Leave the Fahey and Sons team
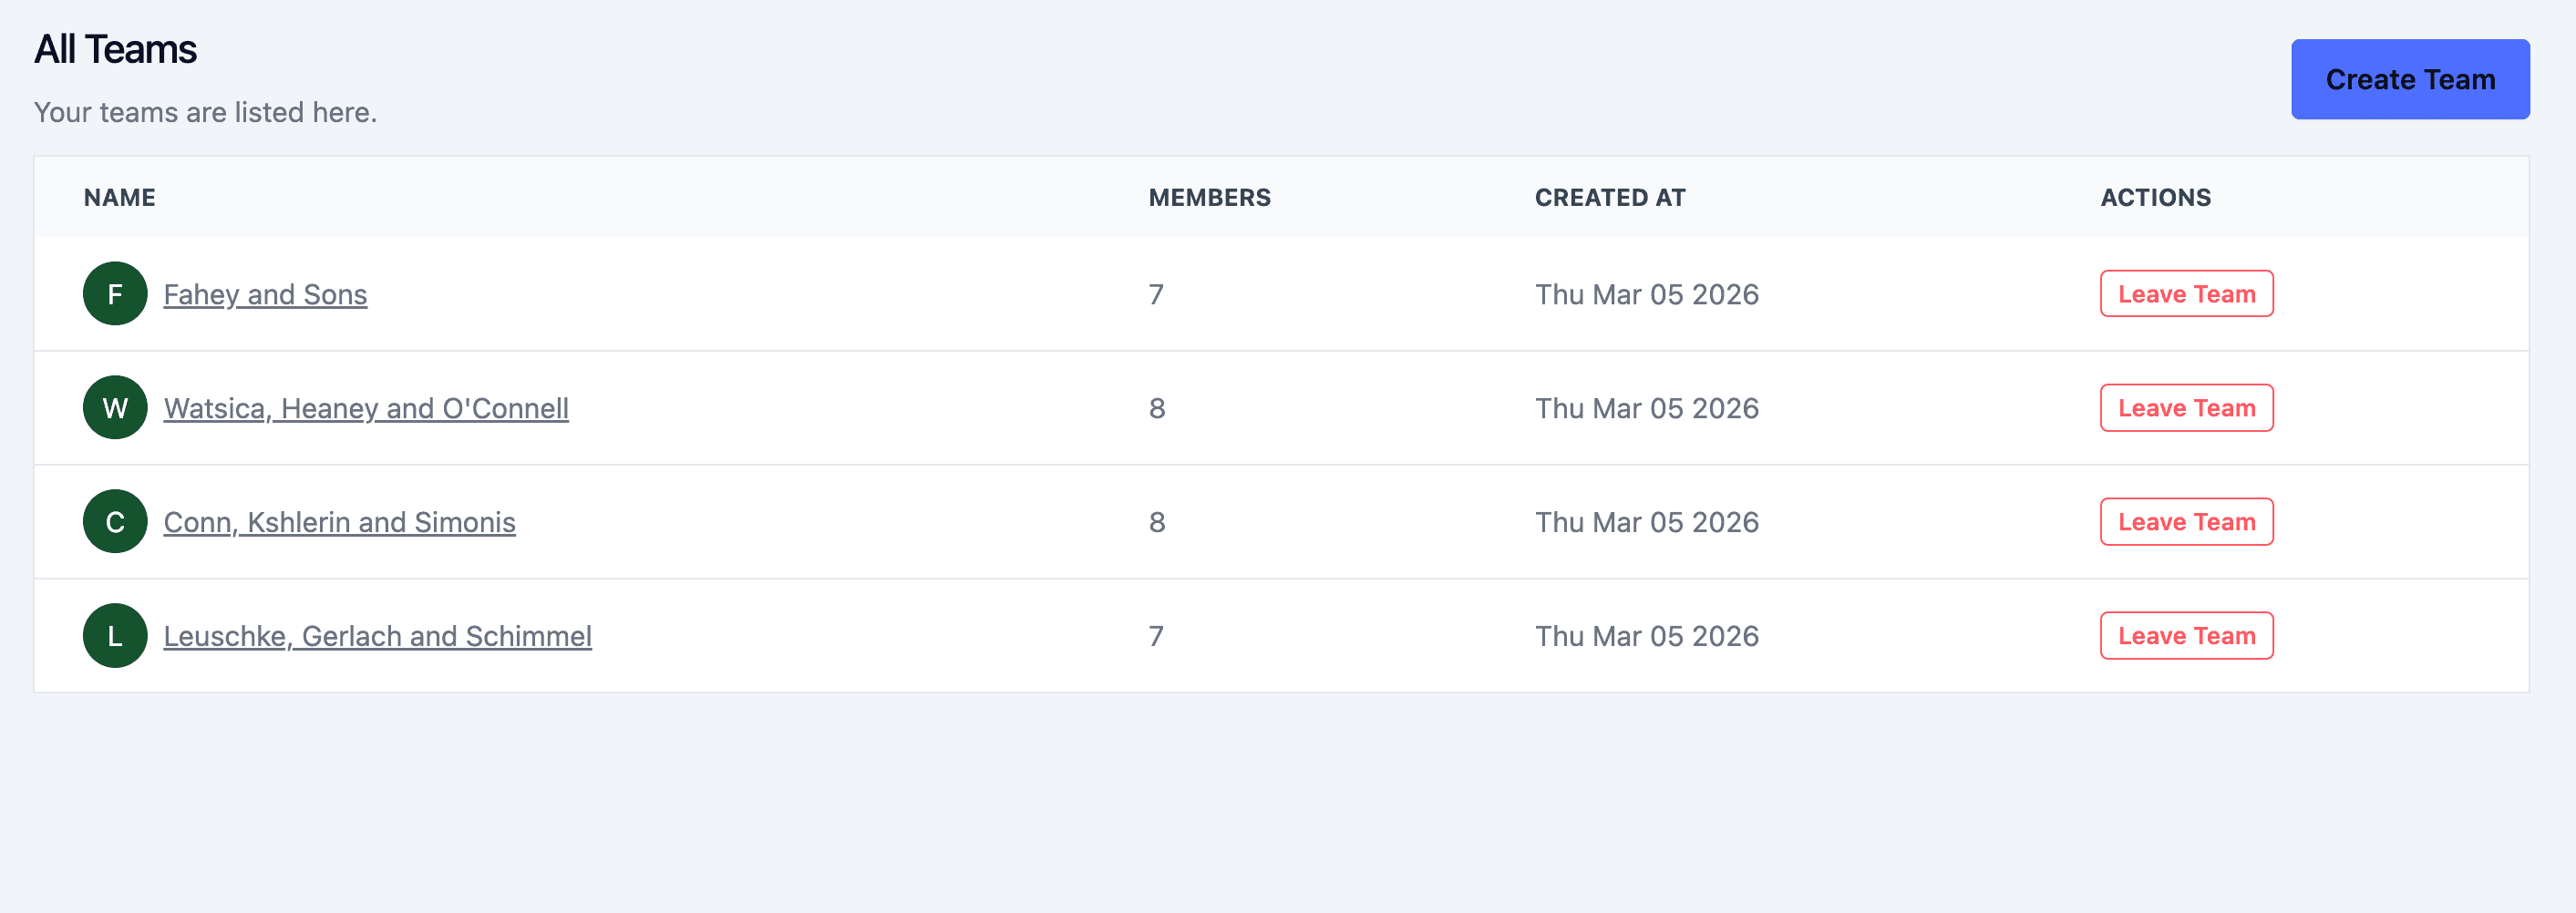Viewport: 2576px width, 913px height. pyautogui.click(x=2186, y=293)
